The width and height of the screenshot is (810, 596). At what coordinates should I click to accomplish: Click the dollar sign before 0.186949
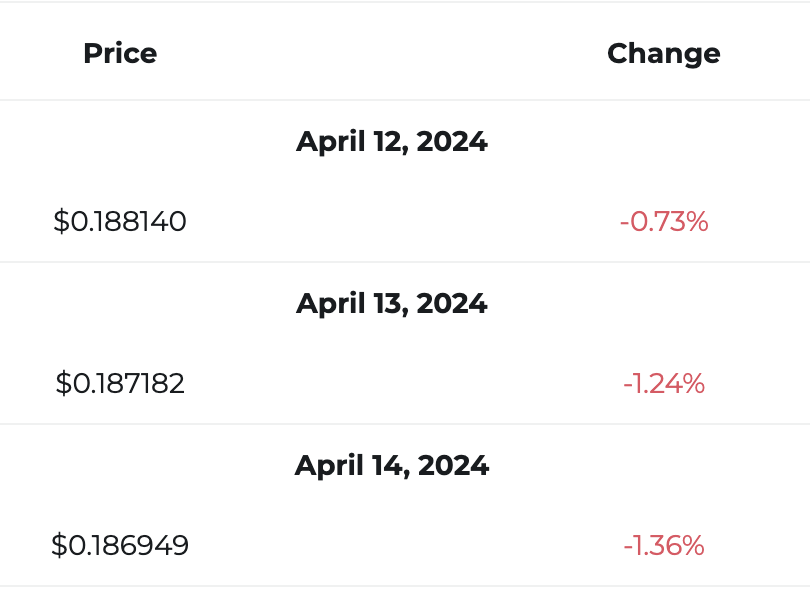pos(59,545)
